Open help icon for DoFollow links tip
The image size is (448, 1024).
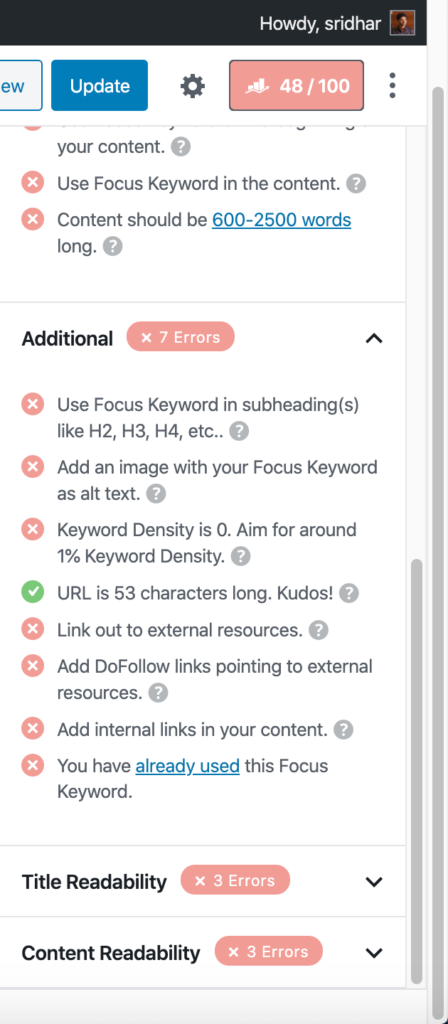pyautogui.click(x=158, y=693)
